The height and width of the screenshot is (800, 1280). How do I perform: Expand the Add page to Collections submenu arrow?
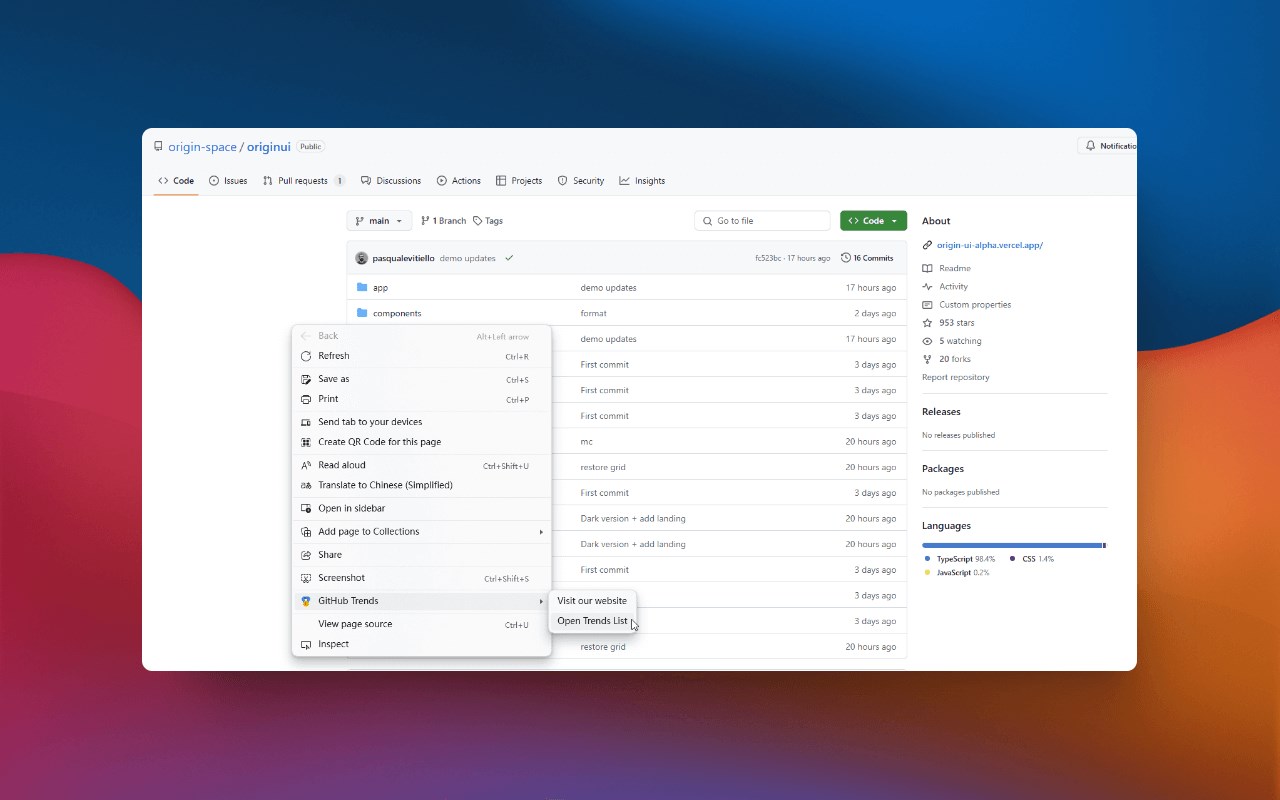click(x=541, y=532)
